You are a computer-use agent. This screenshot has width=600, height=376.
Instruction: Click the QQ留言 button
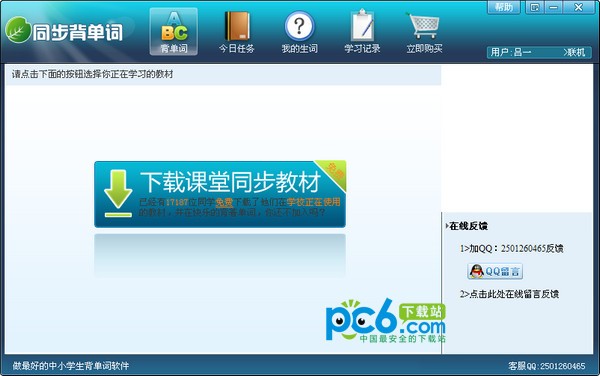[x=495, y=271]
